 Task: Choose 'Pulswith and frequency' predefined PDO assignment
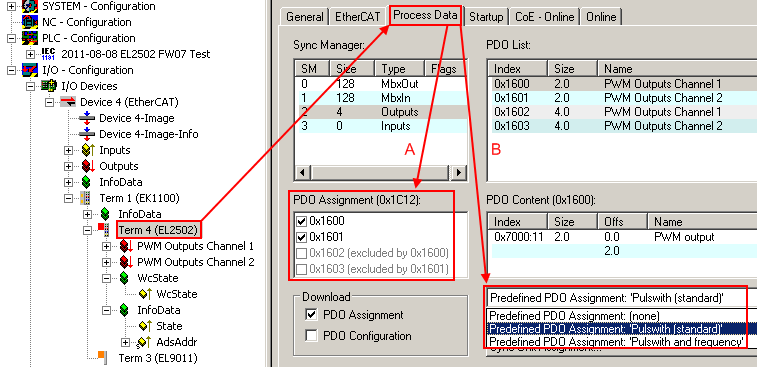point(617,342)
